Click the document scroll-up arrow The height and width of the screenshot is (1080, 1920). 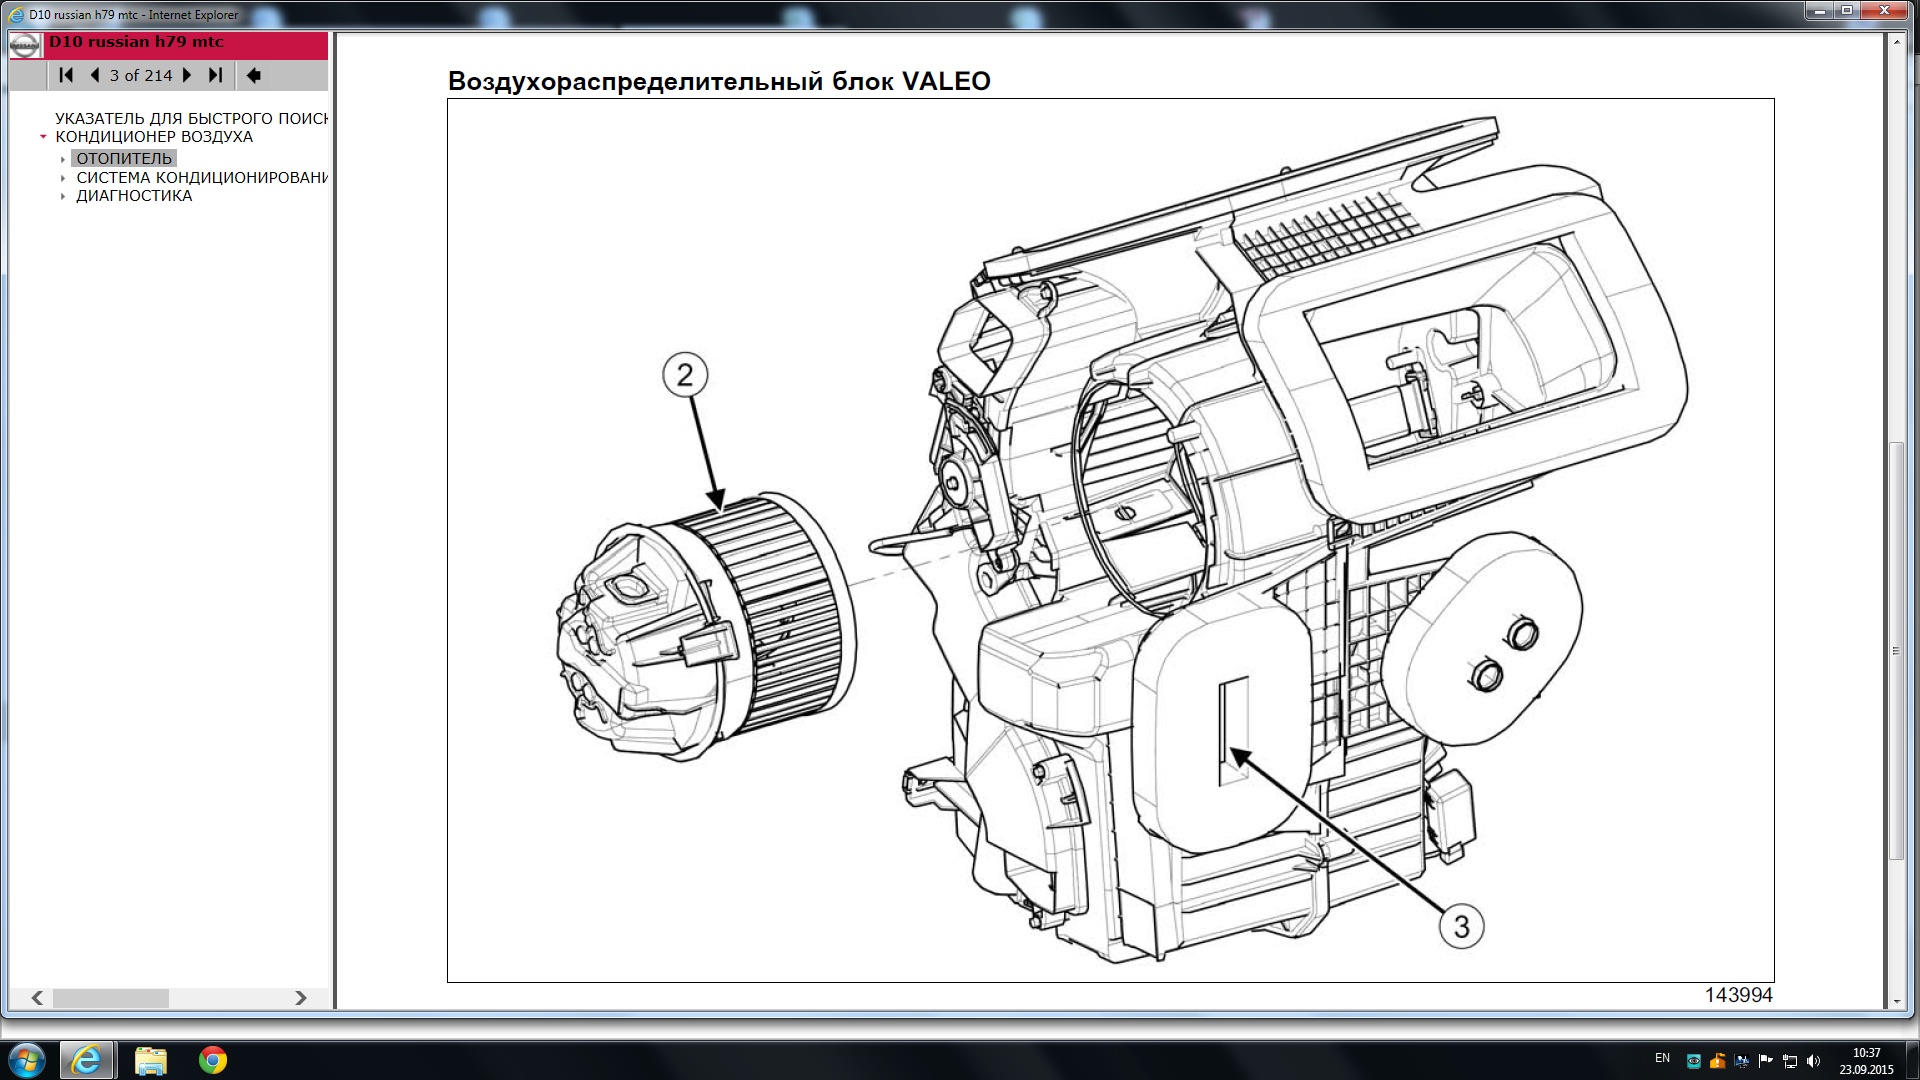point(1896,42)
